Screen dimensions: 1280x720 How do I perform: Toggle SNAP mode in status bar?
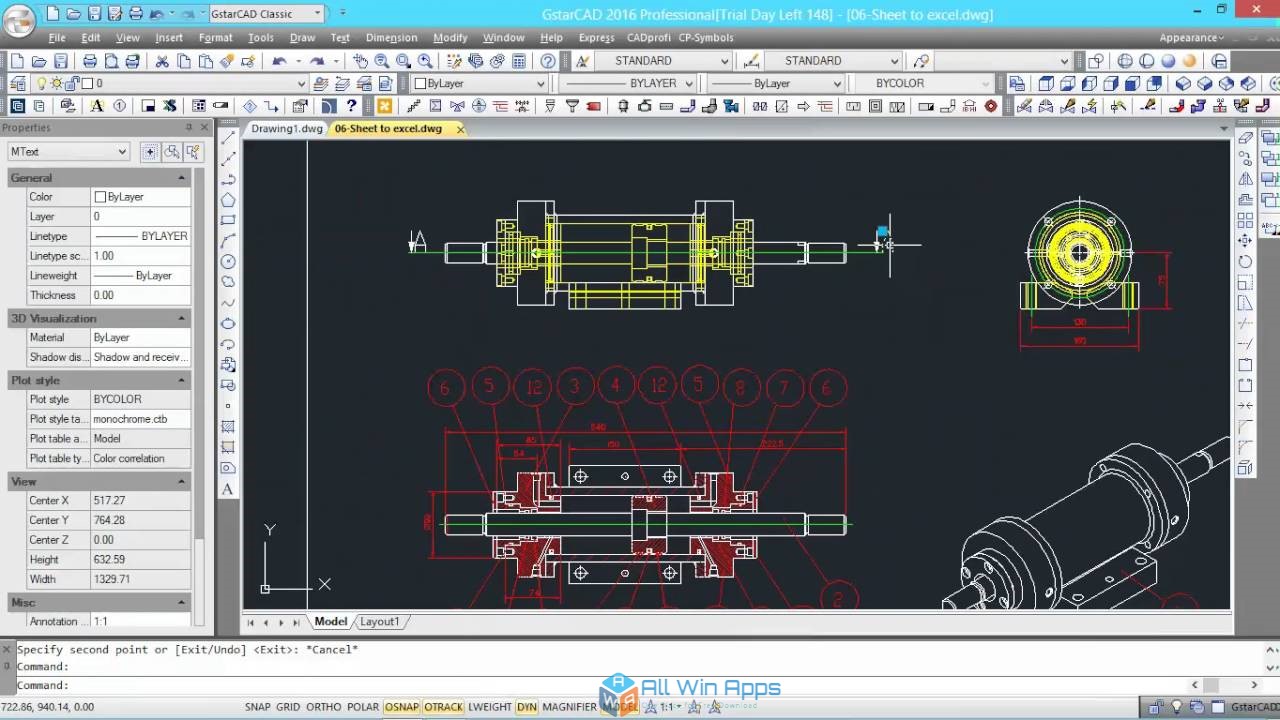tap(258, 707)
